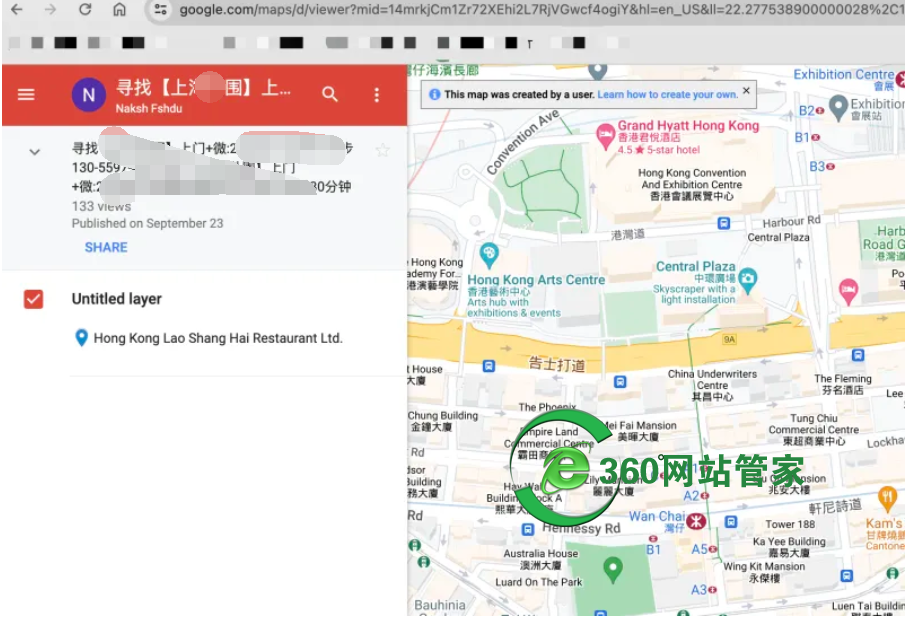Click Kam's restaurant fork-and-knife marker
Viewport: 907px width, 627px height.
pyautogui.click(x=887, y=499)
